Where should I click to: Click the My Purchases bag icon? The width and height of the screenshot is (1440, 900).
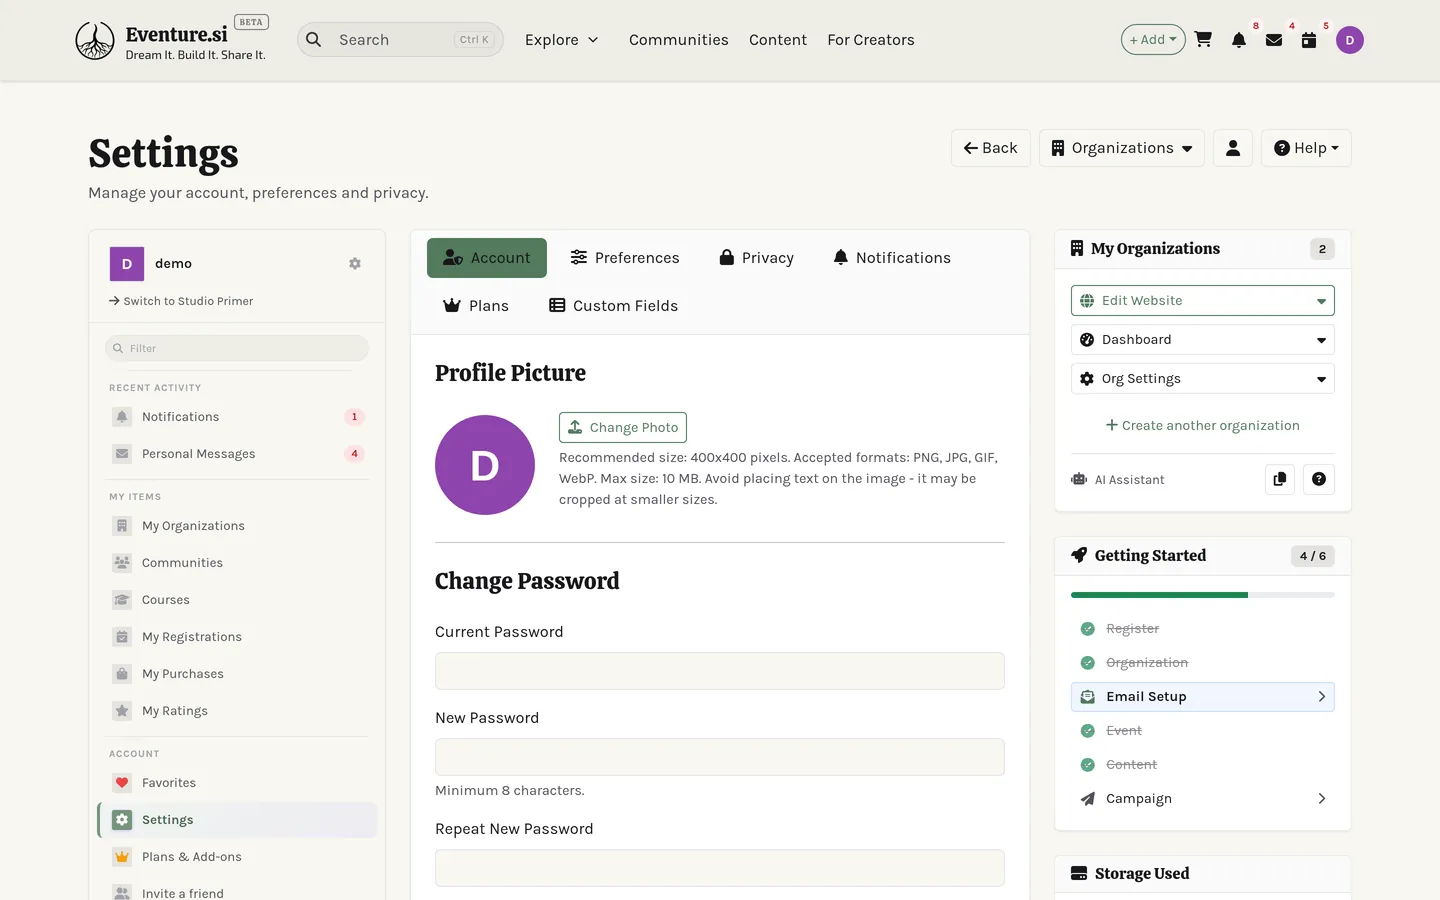122,674
